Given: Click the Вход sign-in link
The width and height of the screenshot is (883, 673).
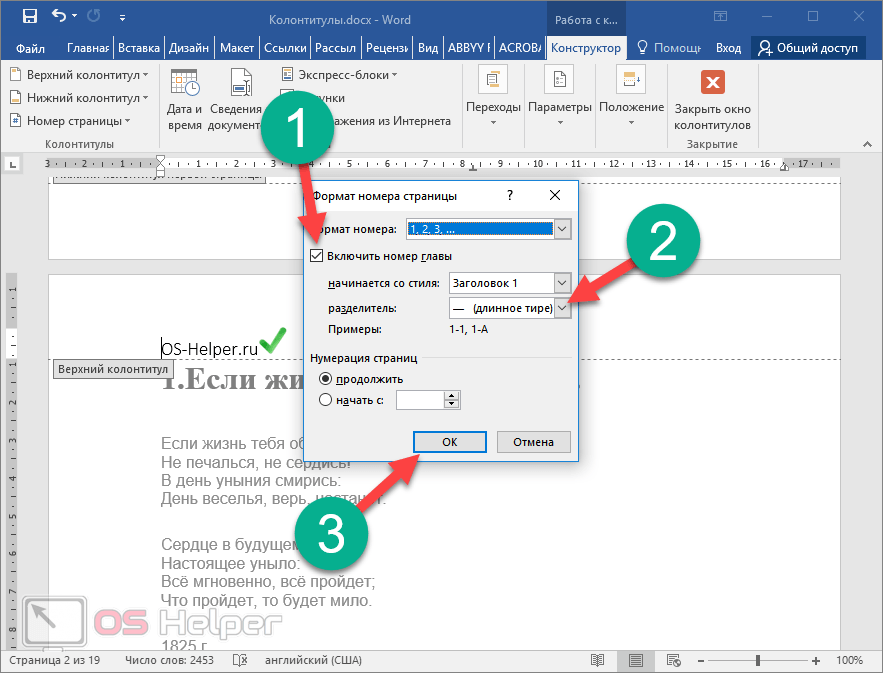Looking at the screenshot, I should pos(728,48).
